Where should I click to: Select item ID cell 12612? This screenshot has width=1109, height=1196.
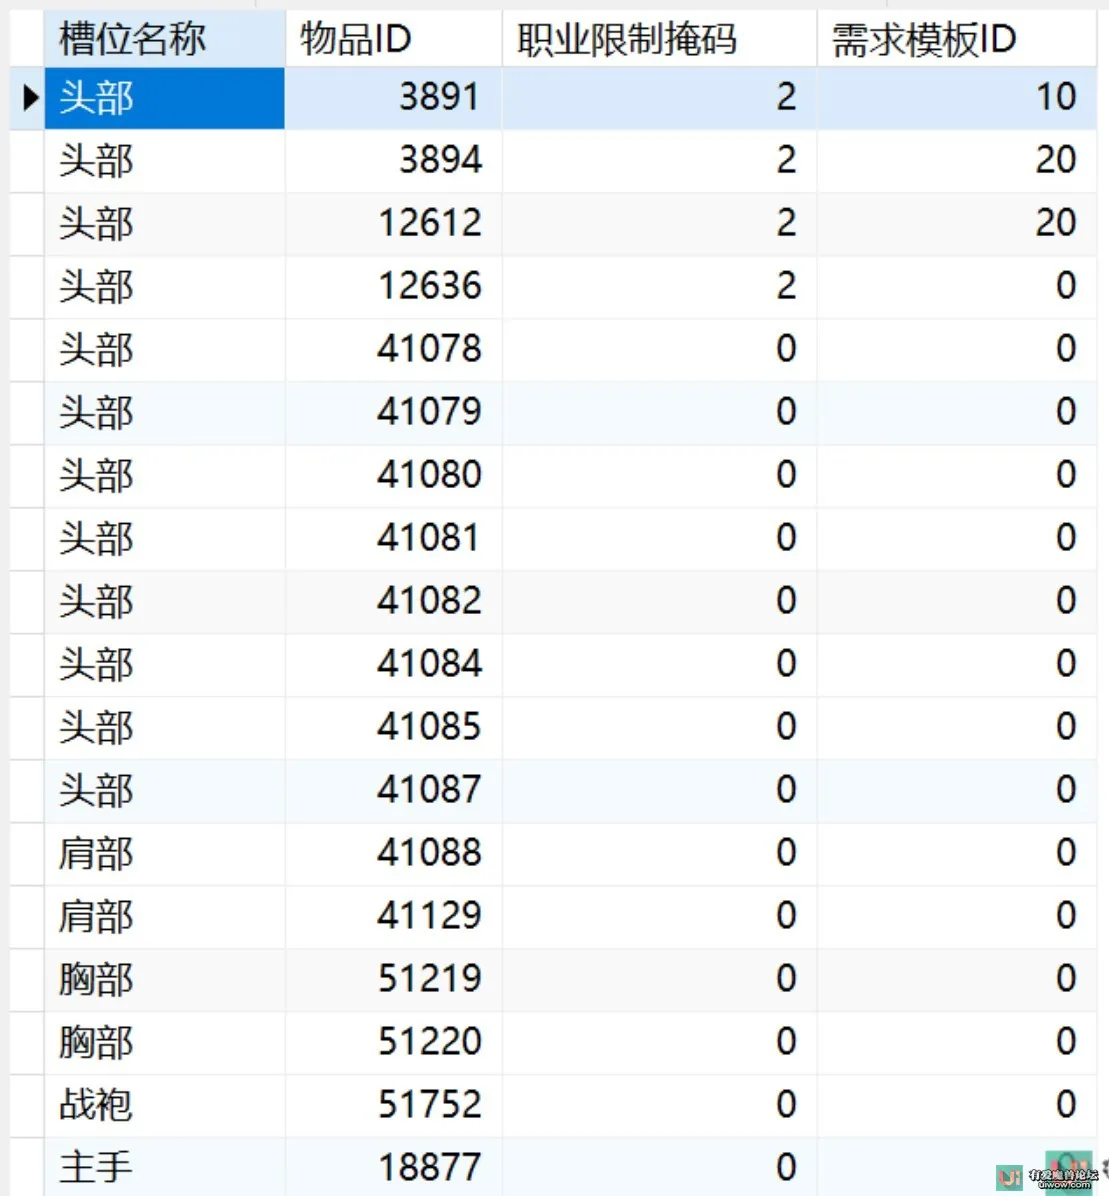[394, 223]
